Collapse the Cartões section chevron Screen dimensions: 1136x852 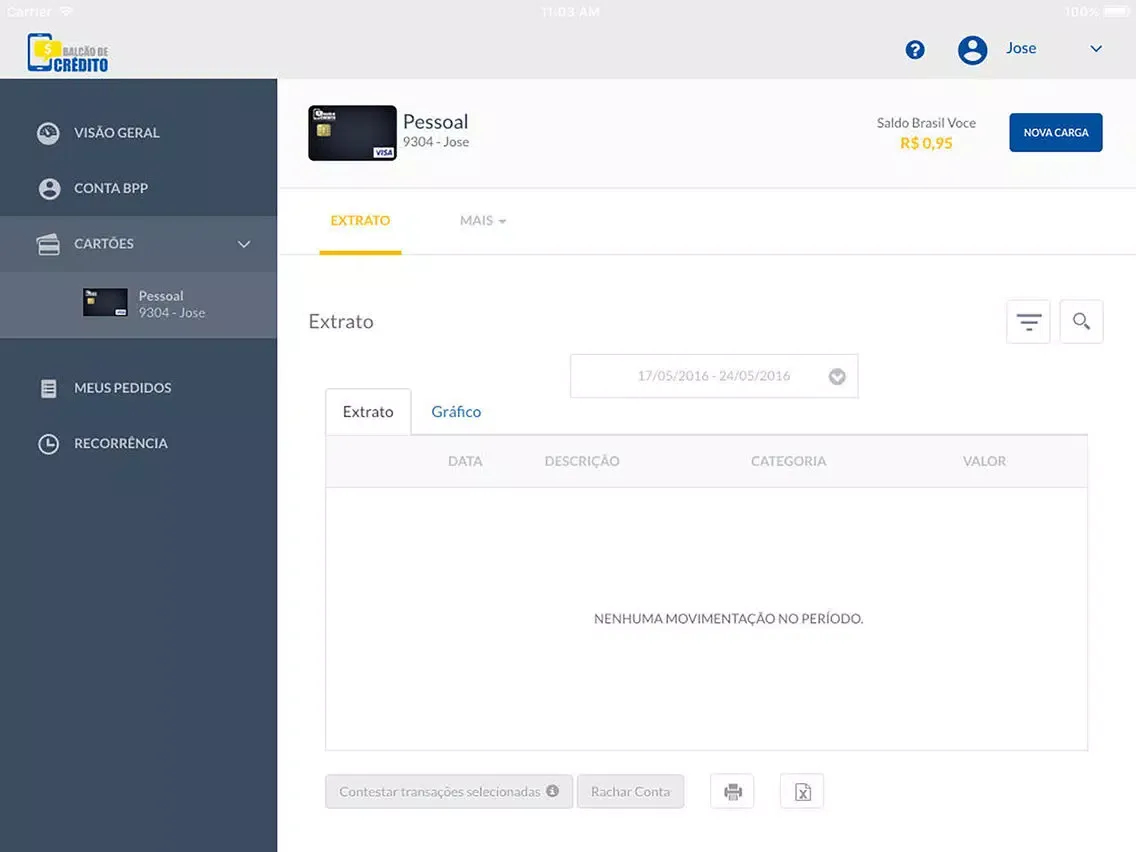tap(244, 245)
